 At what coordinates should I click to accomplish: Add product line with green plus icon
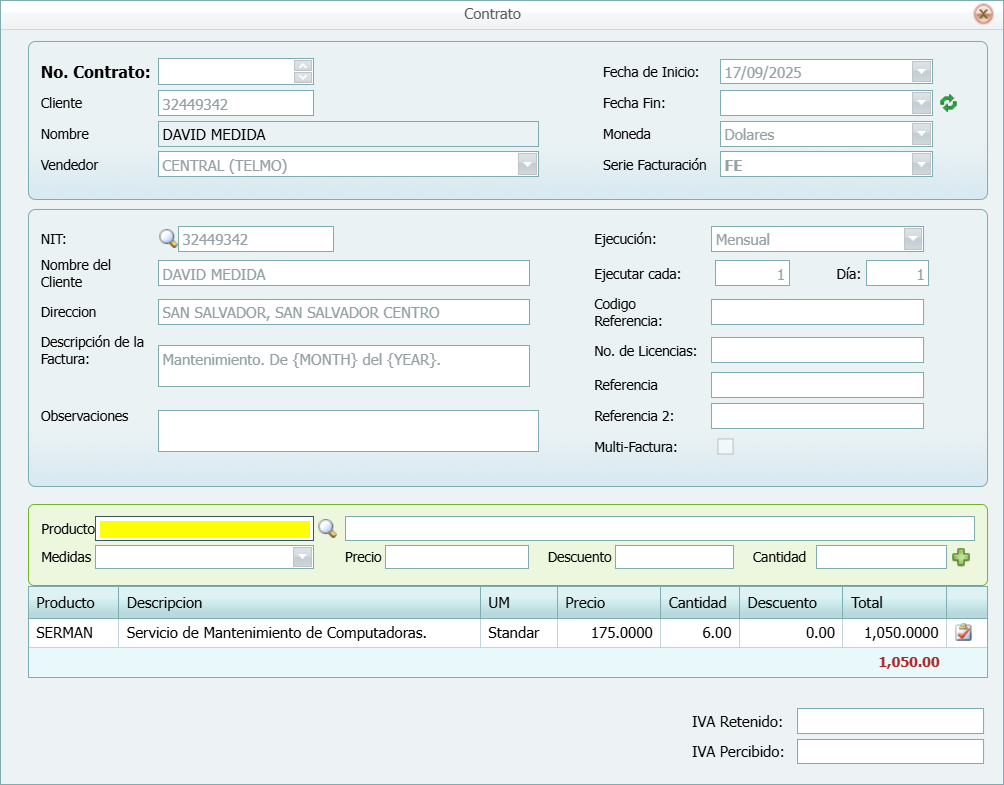pyautogui.click(x=961, y=557)
